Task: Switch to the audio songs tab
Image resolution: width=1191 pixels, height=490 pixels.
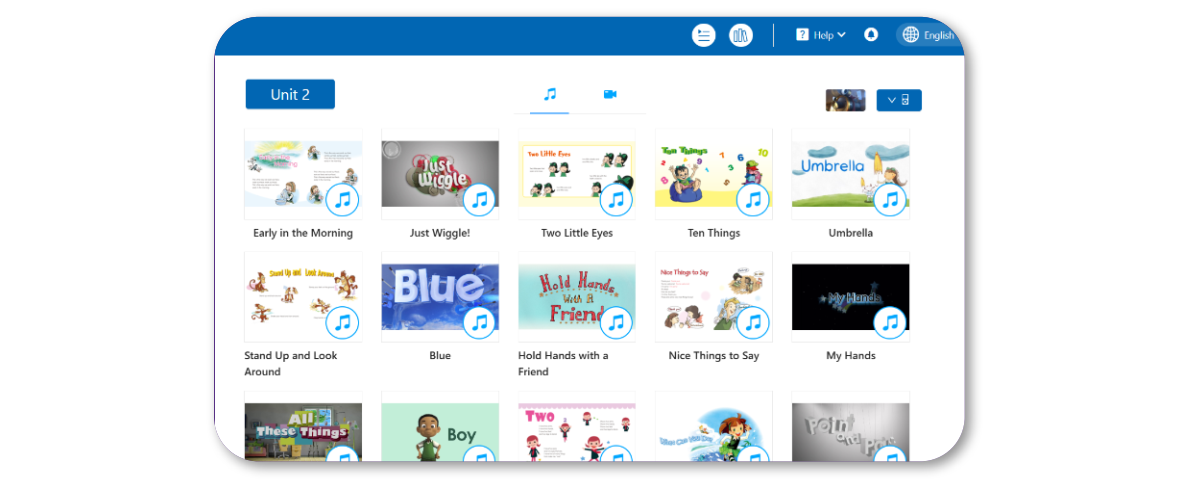Action: pos(549,94)
